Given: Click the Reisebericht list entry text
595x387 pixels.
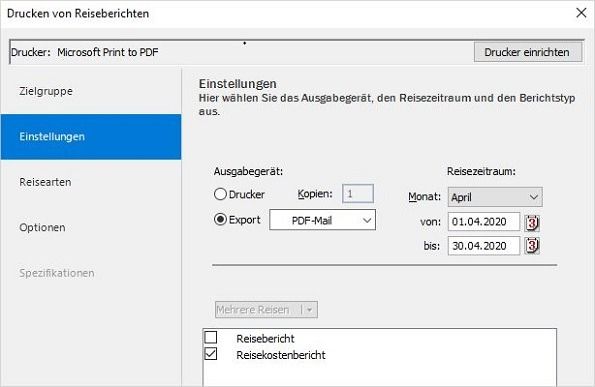Looking at the screenshot, I should click(265, 338).
